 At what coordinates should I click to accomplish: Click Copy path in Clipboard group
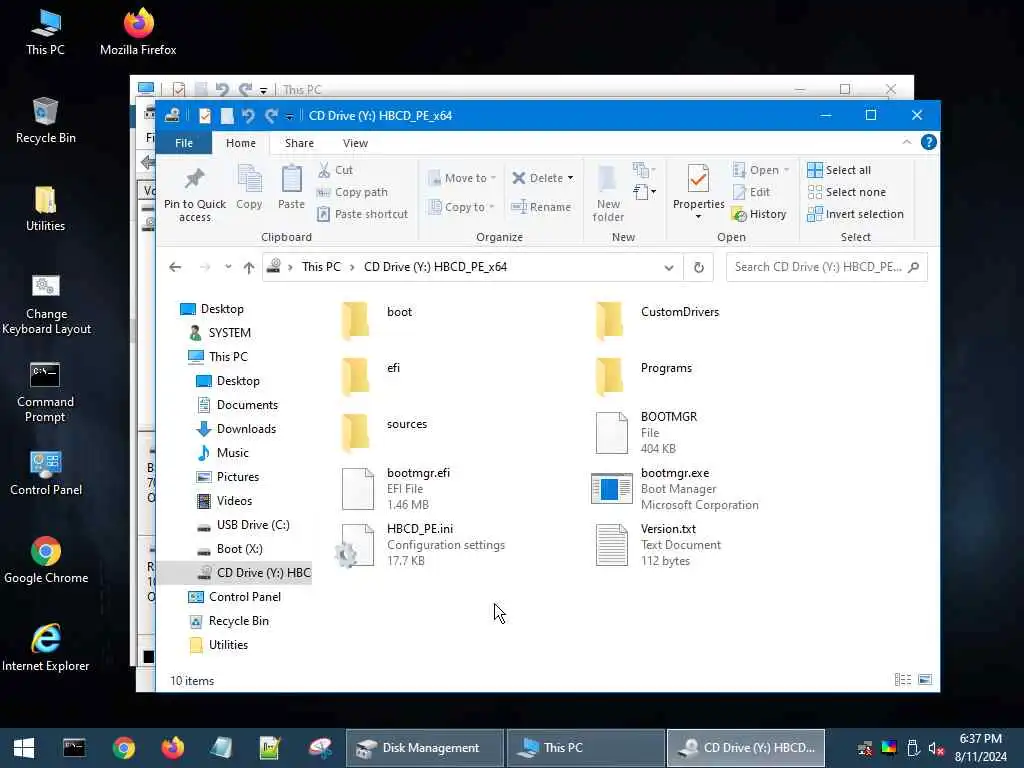point(352,192)
